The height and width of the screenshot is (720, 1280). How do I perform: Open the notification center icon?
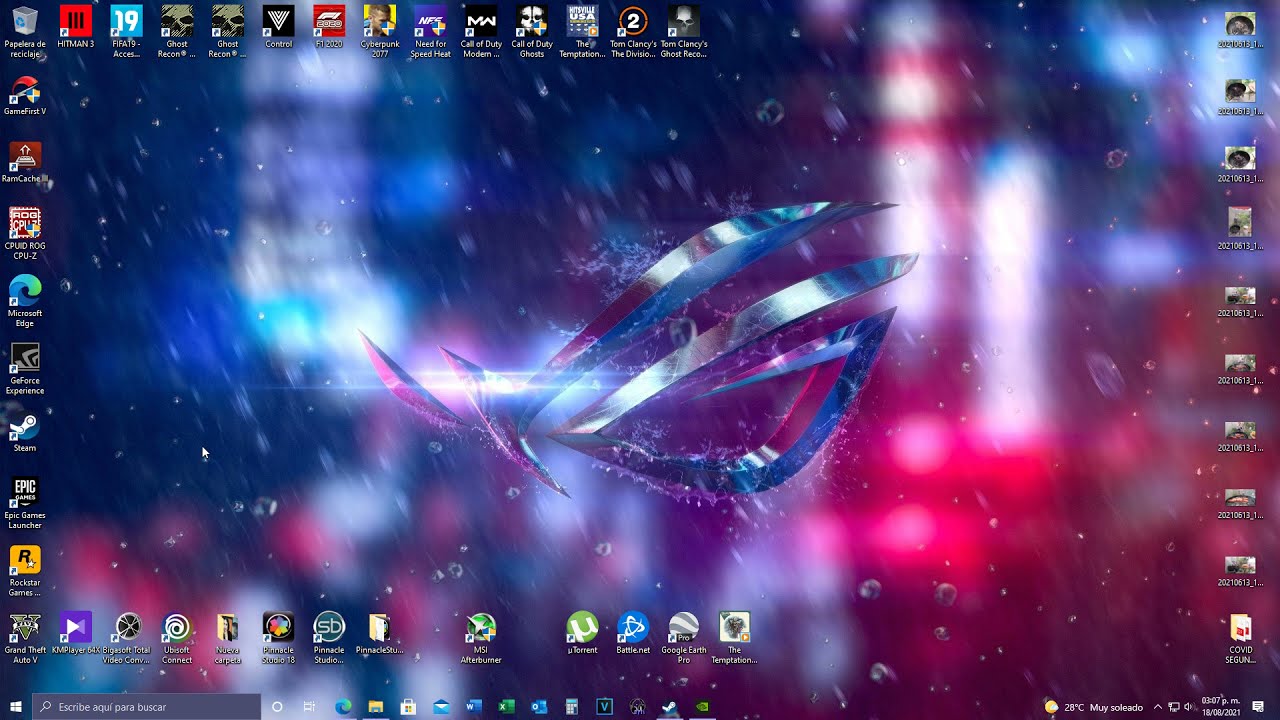(x=1258, y=707)
